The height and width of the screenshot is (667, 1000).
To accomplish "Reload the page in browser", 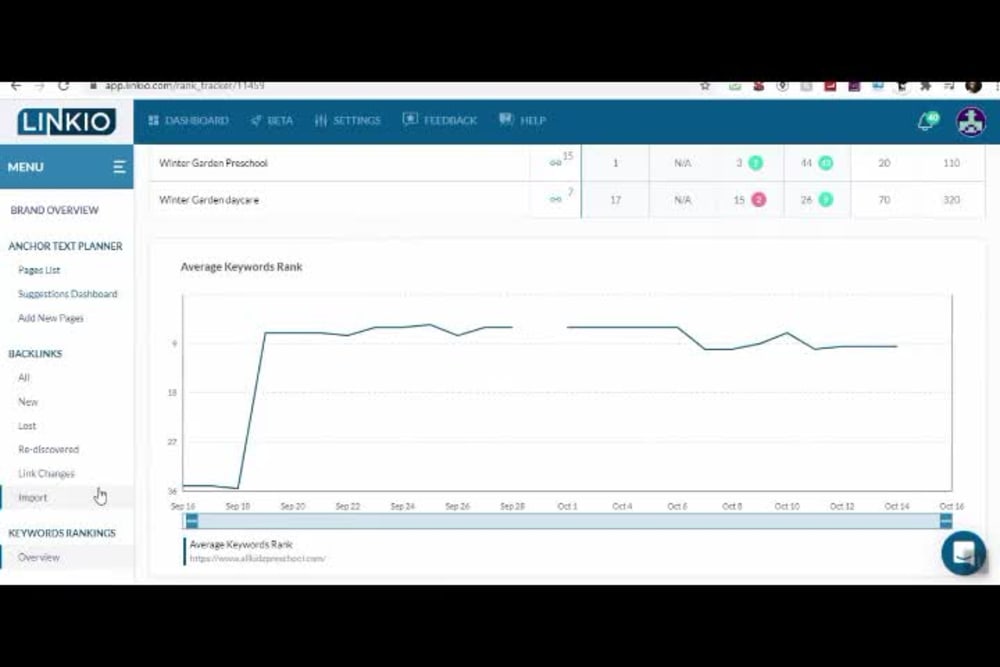I will click(x=63, y=86).
